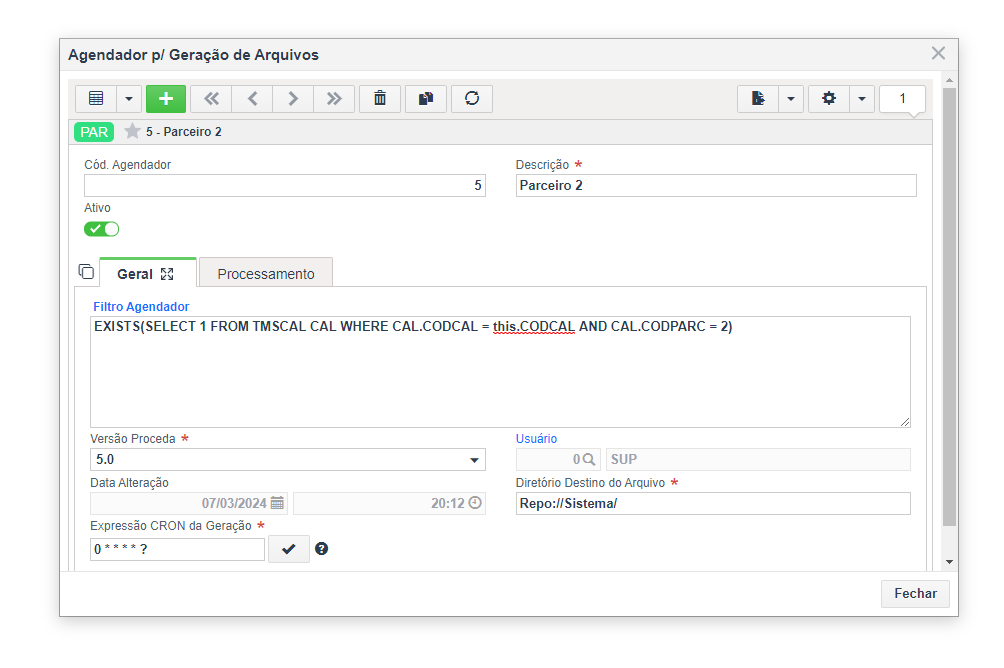Click the green PAR badge

click(x=94, y=132)
